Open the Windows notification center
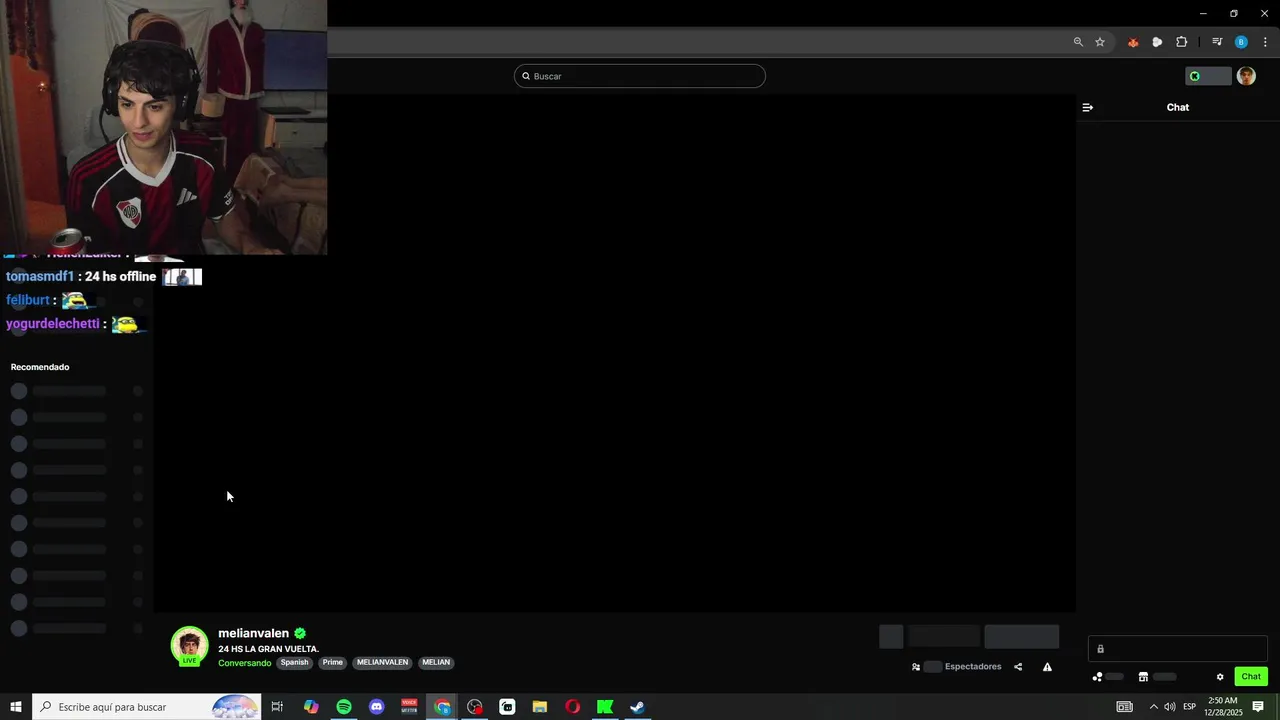This screenshot has height=720, width=1280. [x=1258, y=707]
